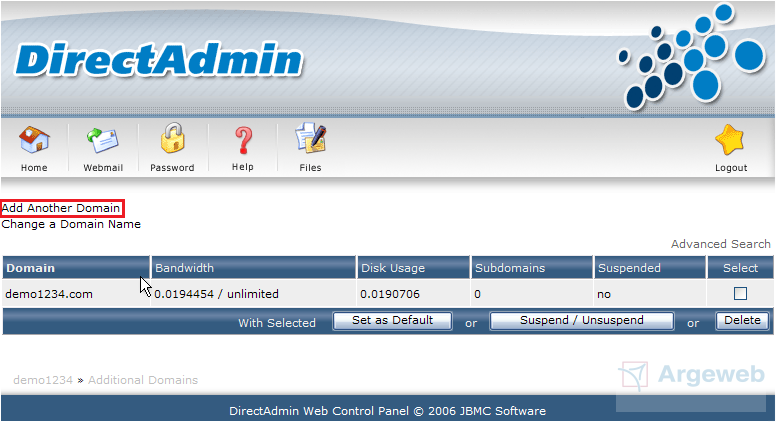This screenshot has width=776, height=422.
Task: Open the demo1234.com domain link
Action: [x=49, y=294]
